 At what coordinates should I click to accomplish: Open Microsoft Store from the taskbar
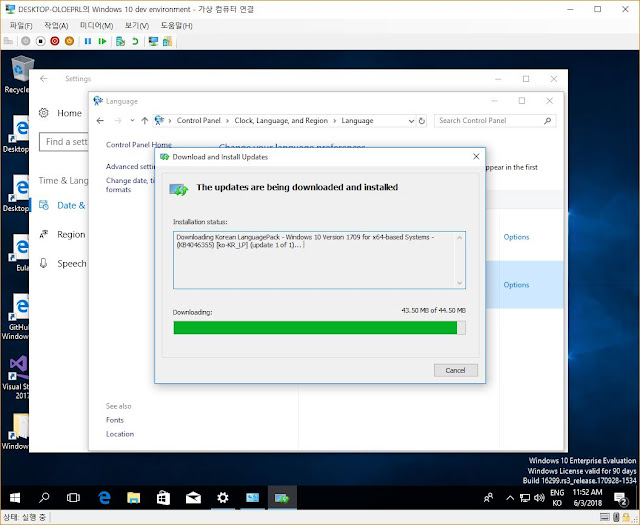(x=163, y=498)
